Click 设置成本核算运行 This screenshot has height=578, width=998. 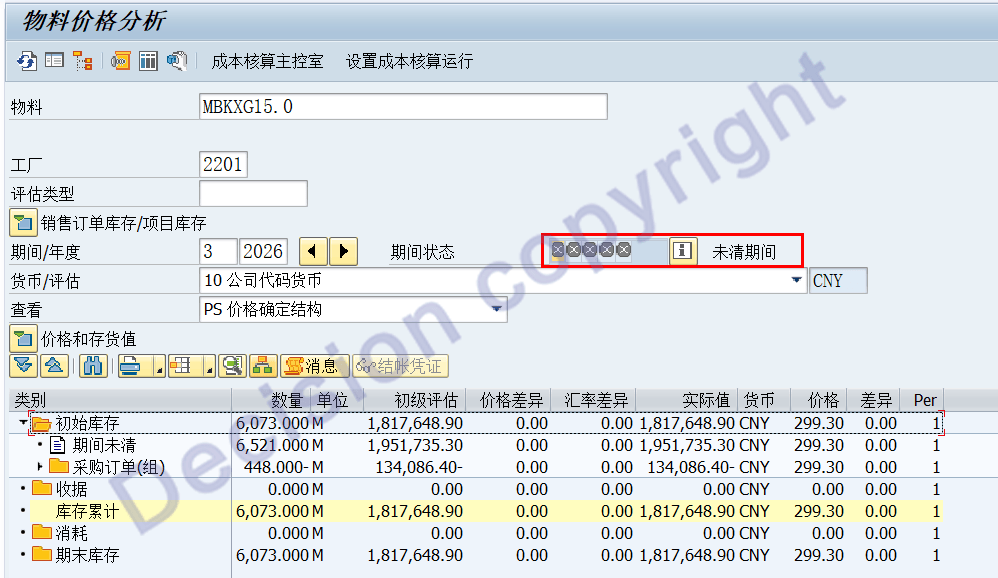click(409, 61)
